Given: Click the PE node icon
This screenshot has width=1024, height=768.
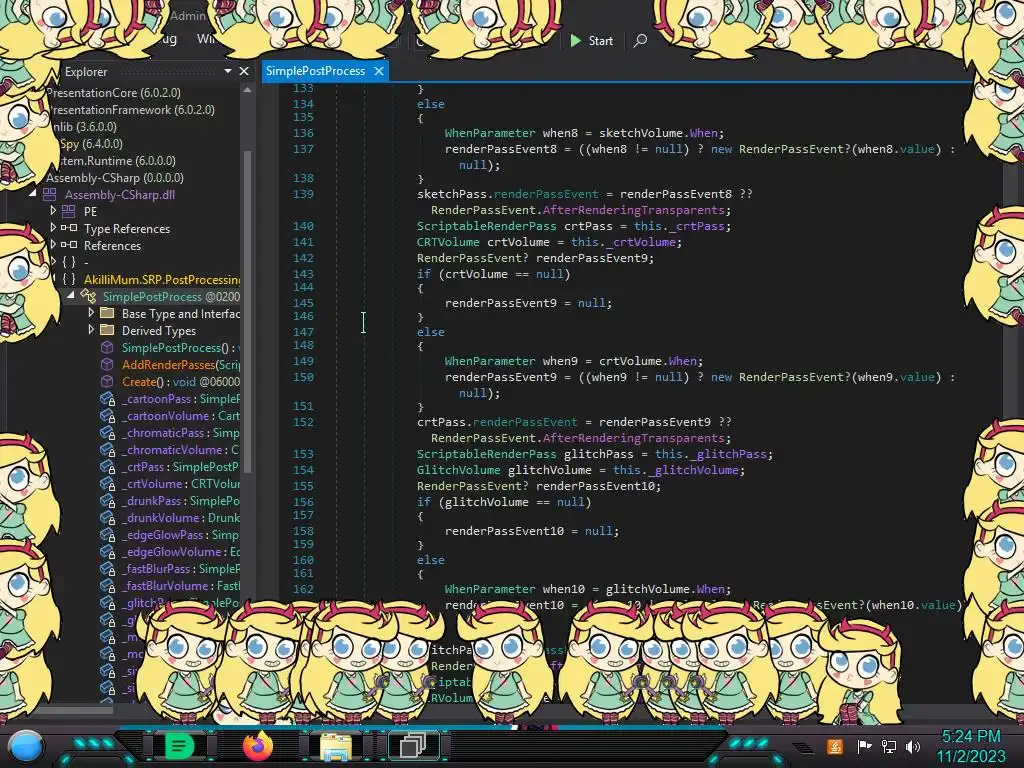Looking at the screenshot, I should click(69, 211).
